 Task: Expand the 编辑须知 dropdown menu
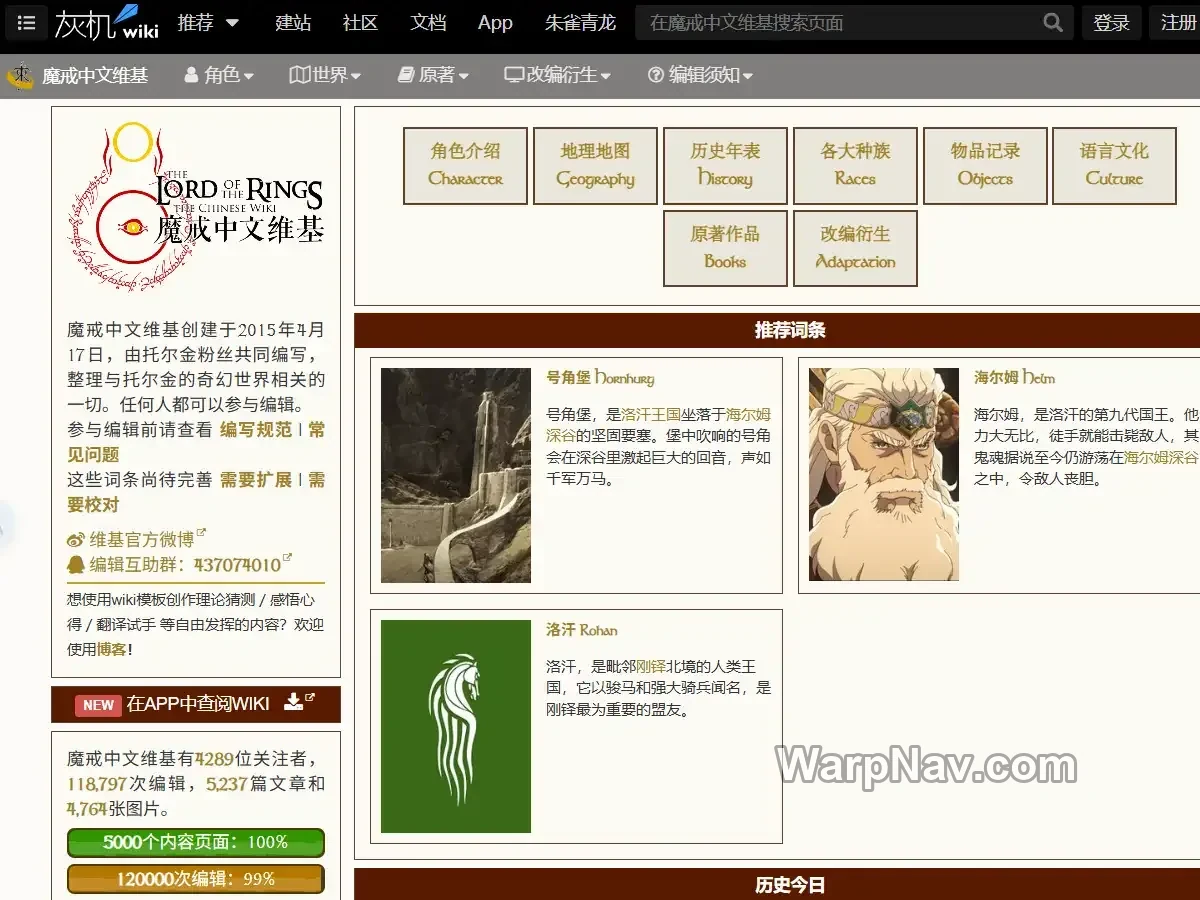point(700,75)
